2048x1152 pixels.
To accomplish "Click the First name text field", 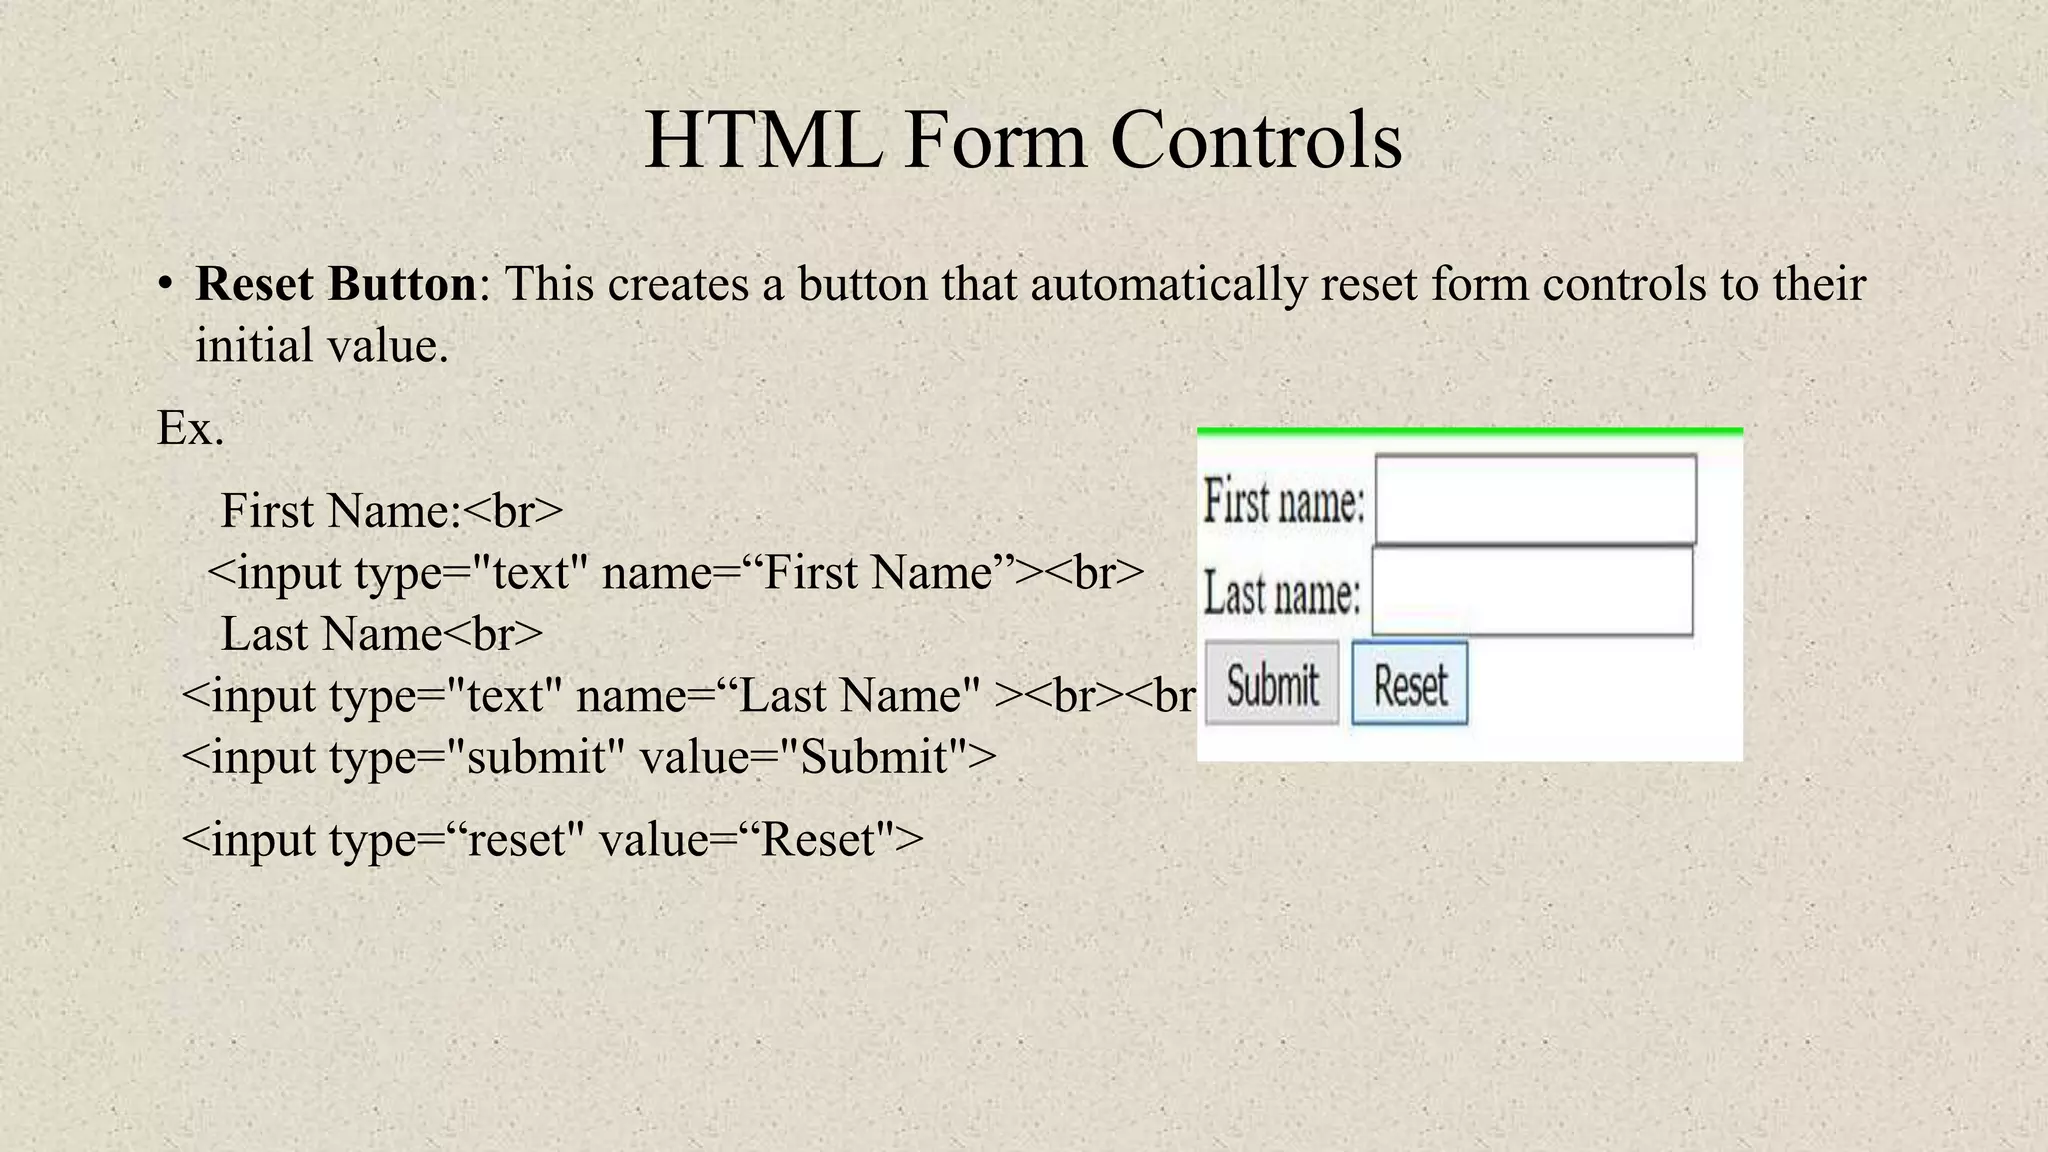I will click(x=1535, y=499).
